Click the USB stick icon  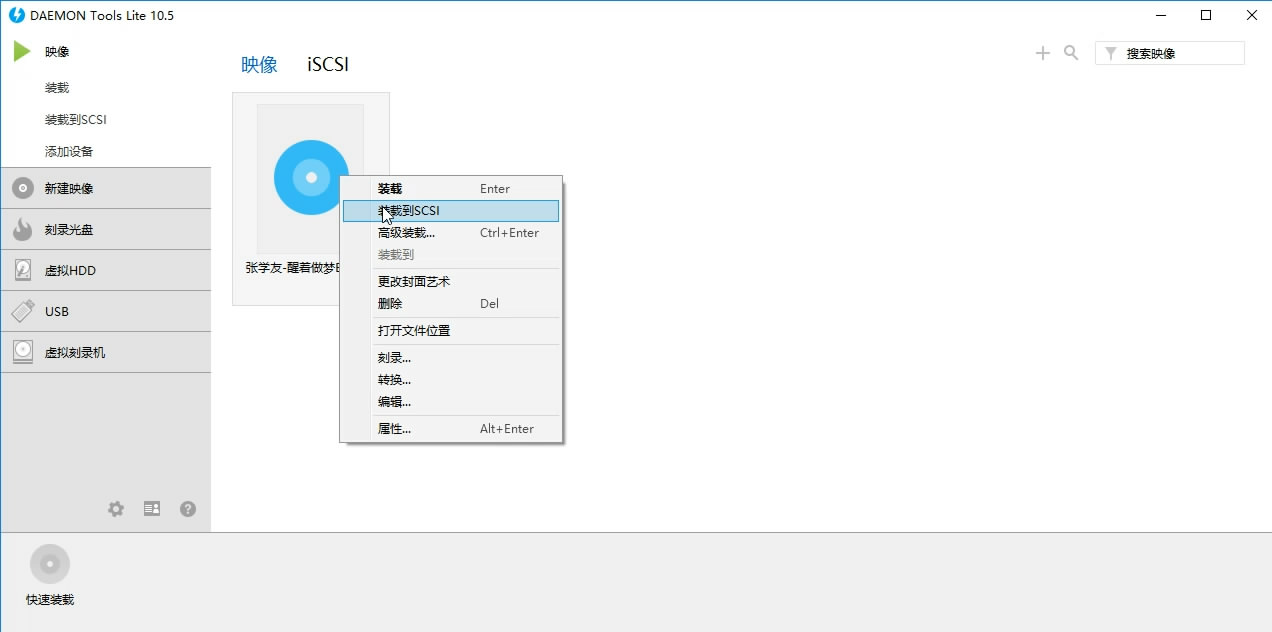pos(23,311)
